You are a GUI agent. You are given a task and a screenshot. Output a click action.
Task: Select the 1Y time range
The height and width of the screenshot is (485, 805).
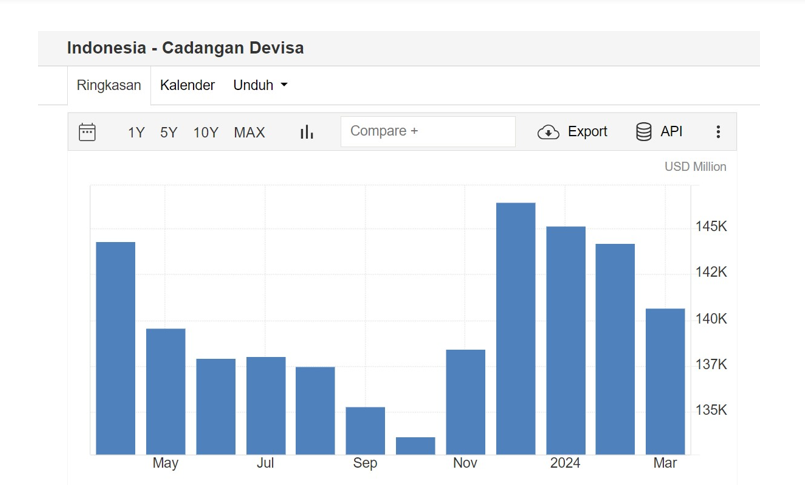point(136,132)
